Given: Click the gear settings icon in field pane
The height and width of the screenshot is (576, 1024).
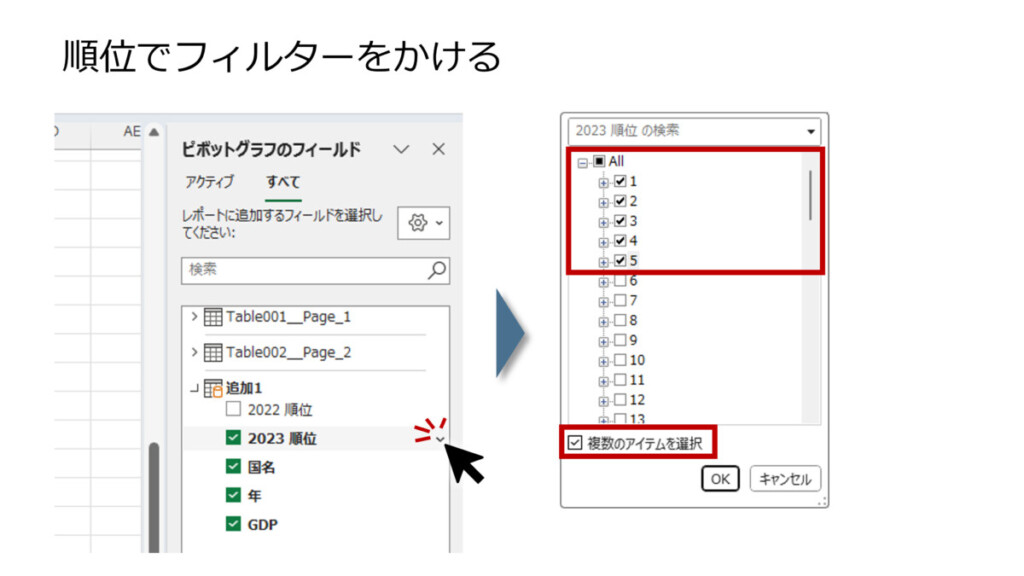Looking at the screenshot, I should click(418, 224).
